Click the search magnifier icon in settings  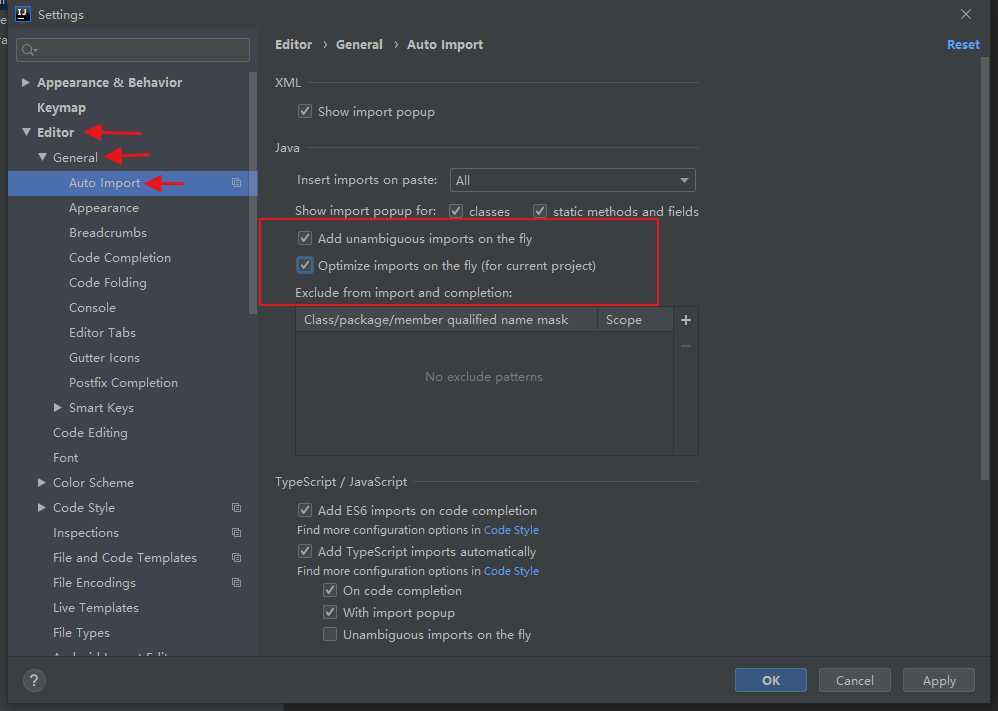tap(27, 50)
